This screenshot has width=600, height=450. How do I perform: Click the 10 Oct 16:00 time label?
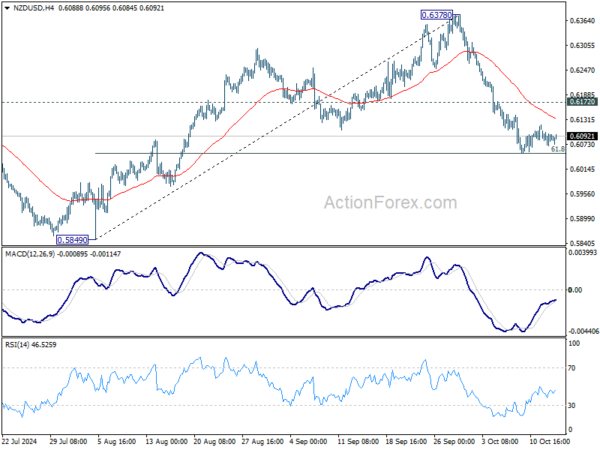pyautogui.click(x=550, y=442)
